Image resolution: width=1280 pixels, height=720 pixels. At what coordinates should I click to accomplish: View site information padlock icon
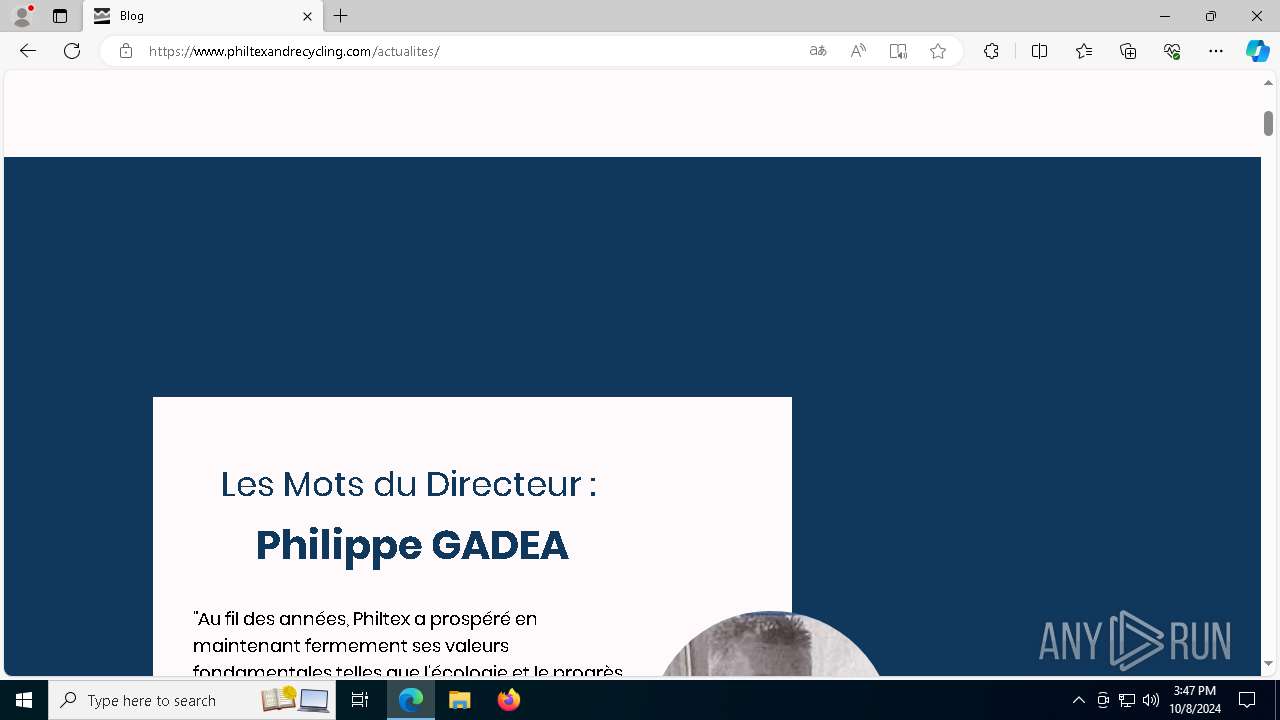[x=126, y=51]
